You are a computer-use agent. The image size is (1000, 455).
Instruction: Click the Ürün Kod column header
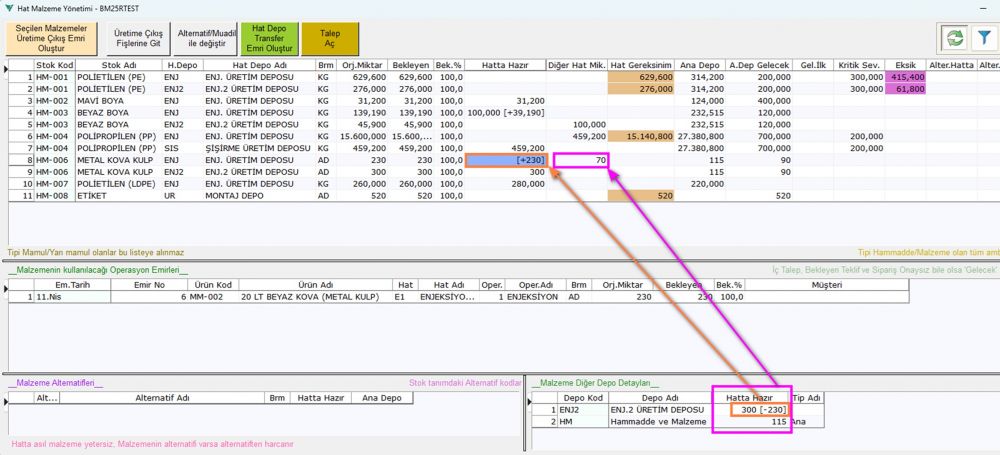coord(213,285)
